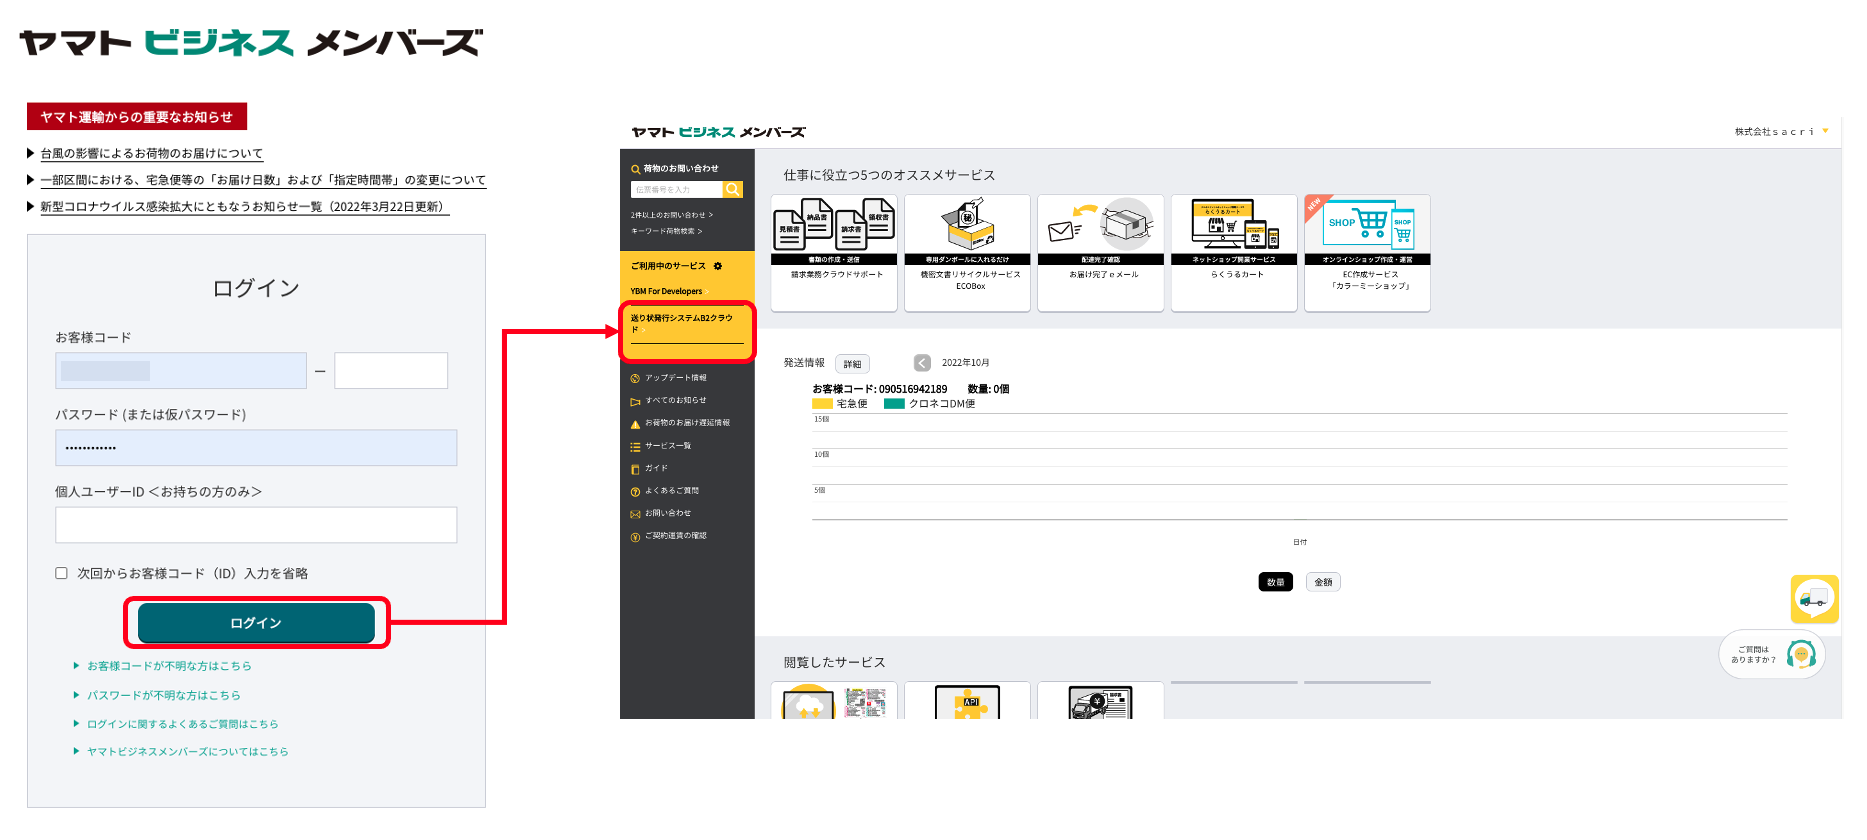This screenshot has width=1867, height=840.
Task: Click the small Yamato Business Members dashboard logo
Action: coord(718,132)
